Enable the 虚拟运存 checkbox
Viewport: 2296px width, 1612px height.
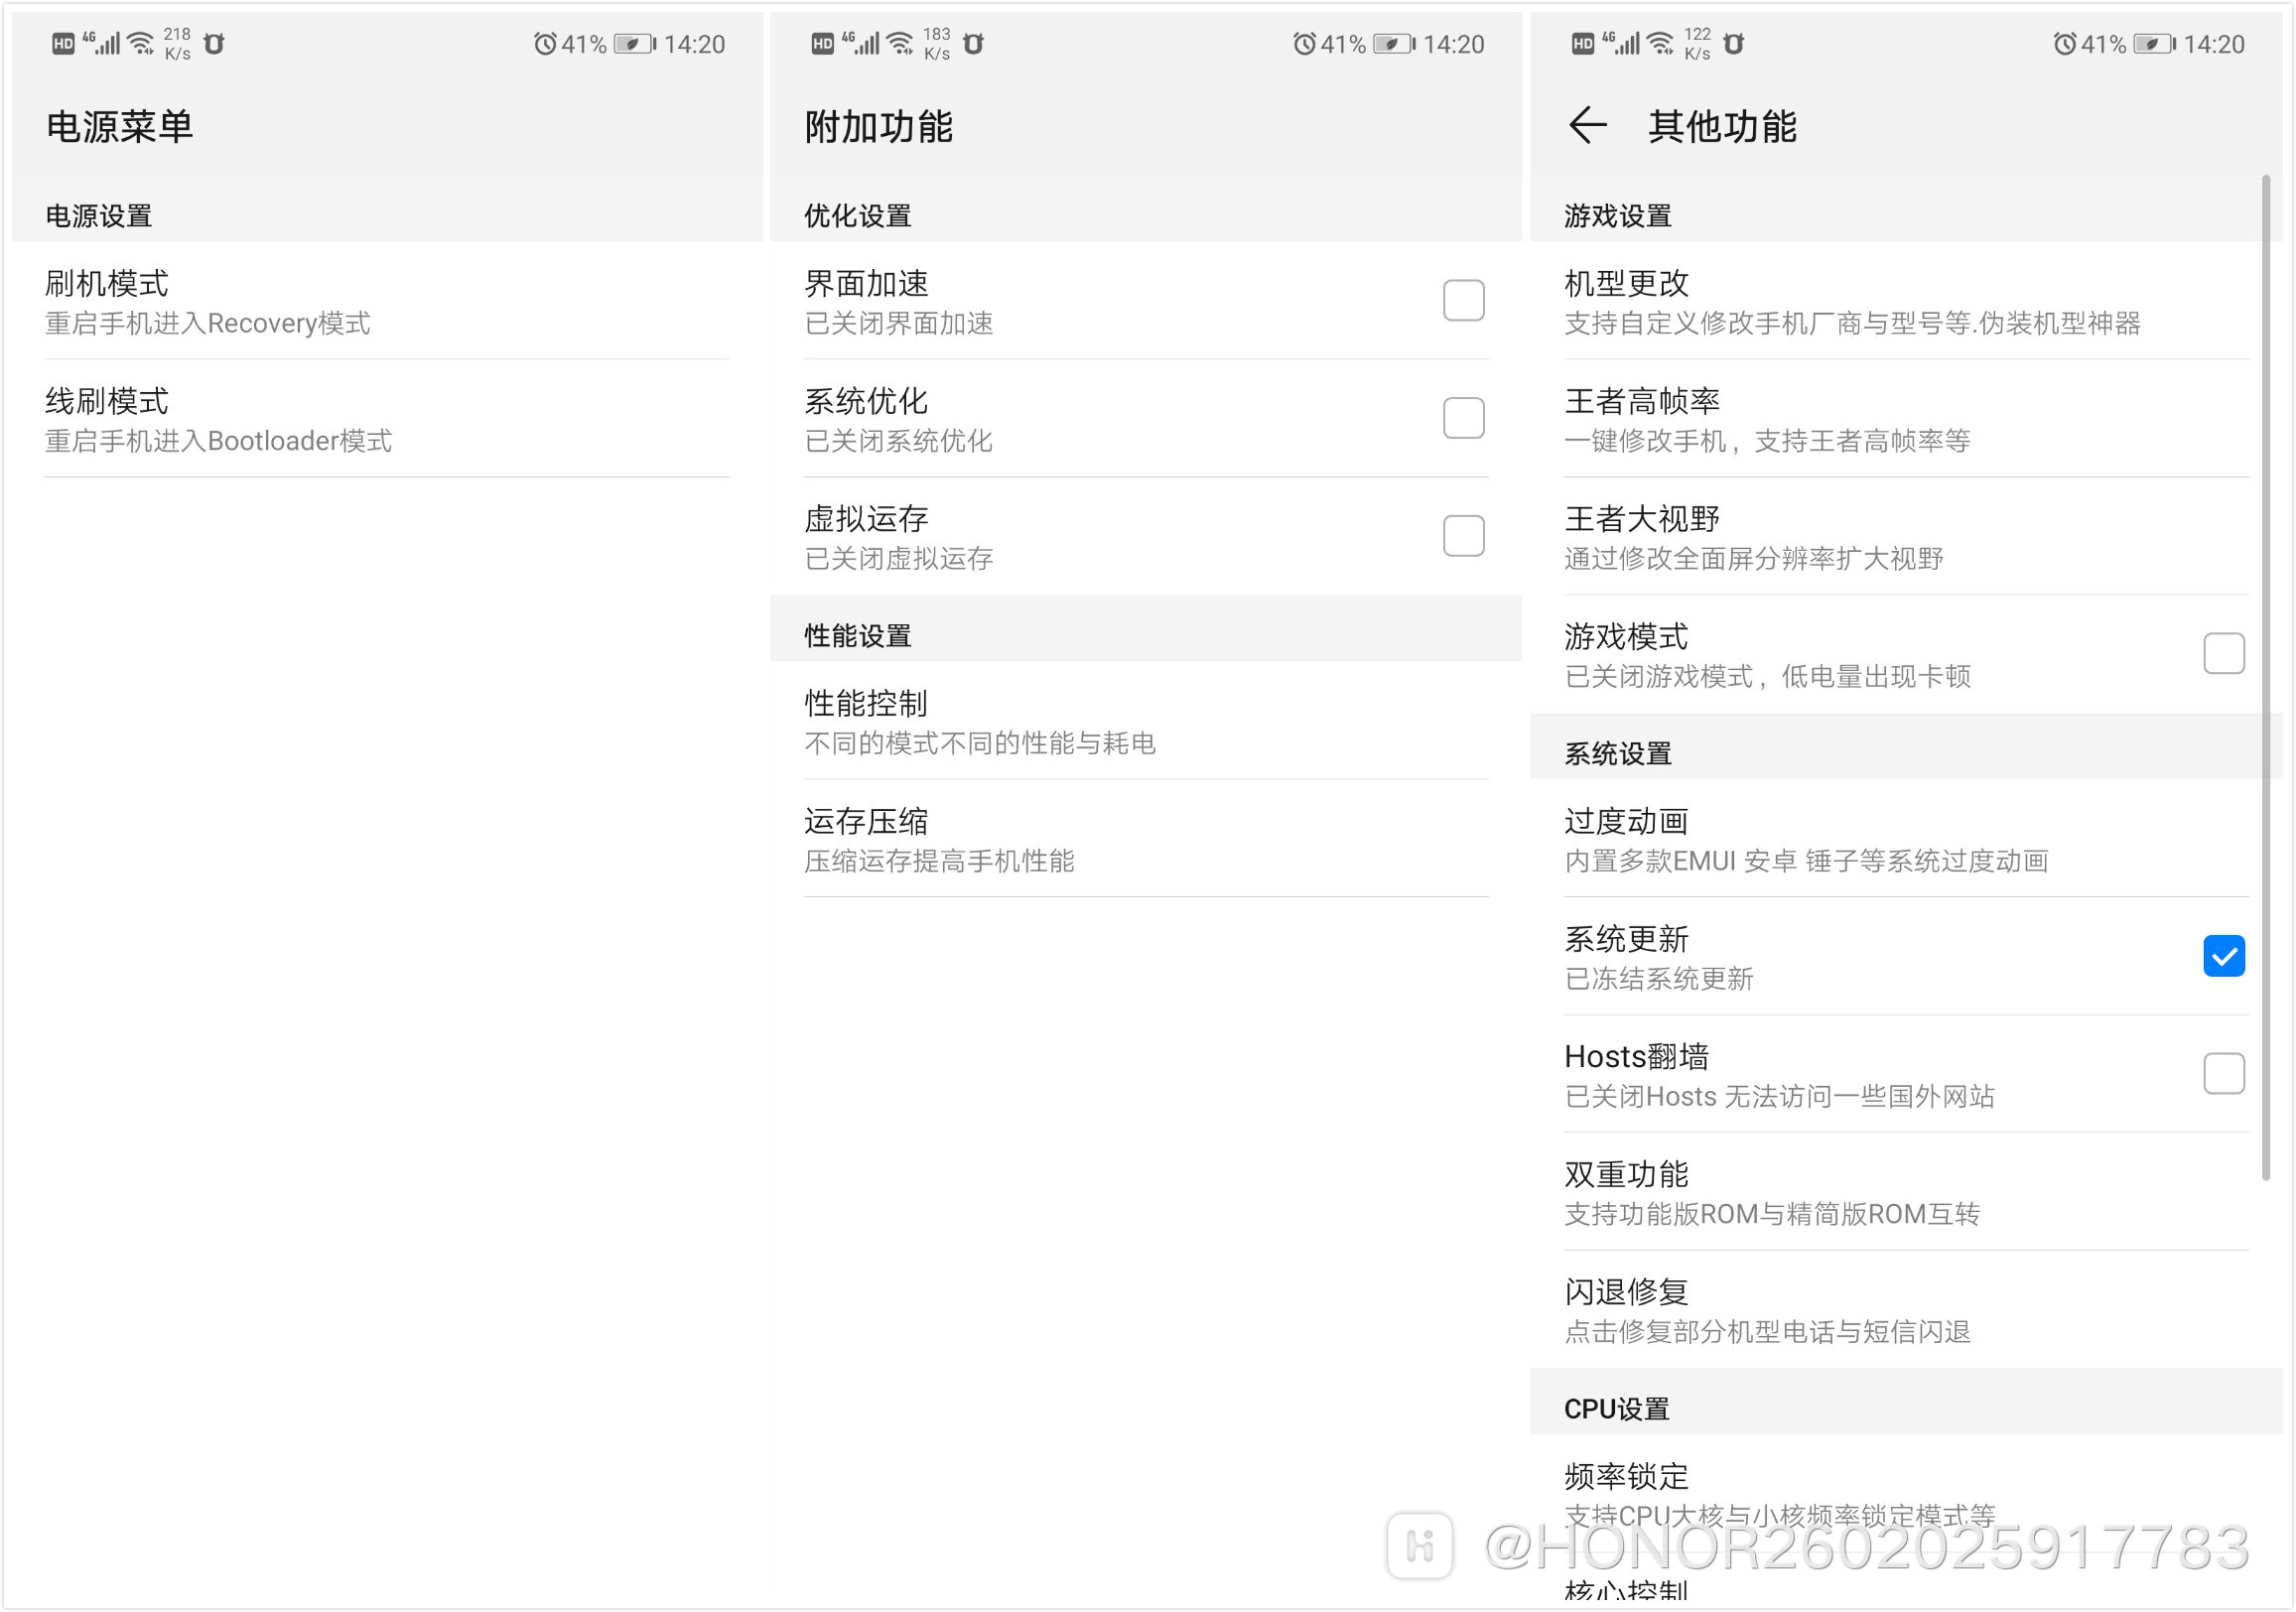pos(1463,536)
